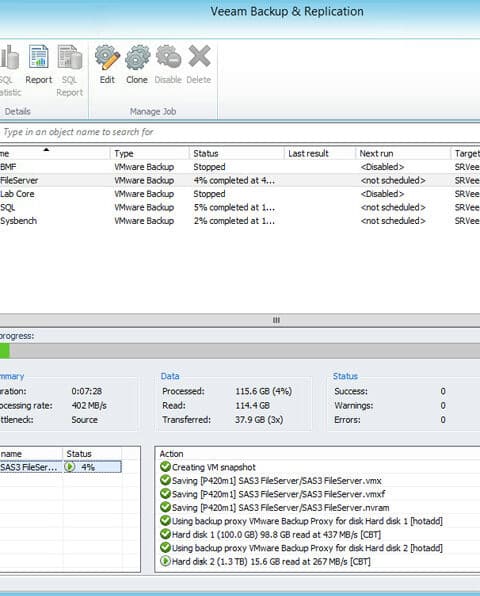Click the running status icon beside 4%
Image resolution: width=480 pixels, height=596 pixels.
(x=70, y=467)
